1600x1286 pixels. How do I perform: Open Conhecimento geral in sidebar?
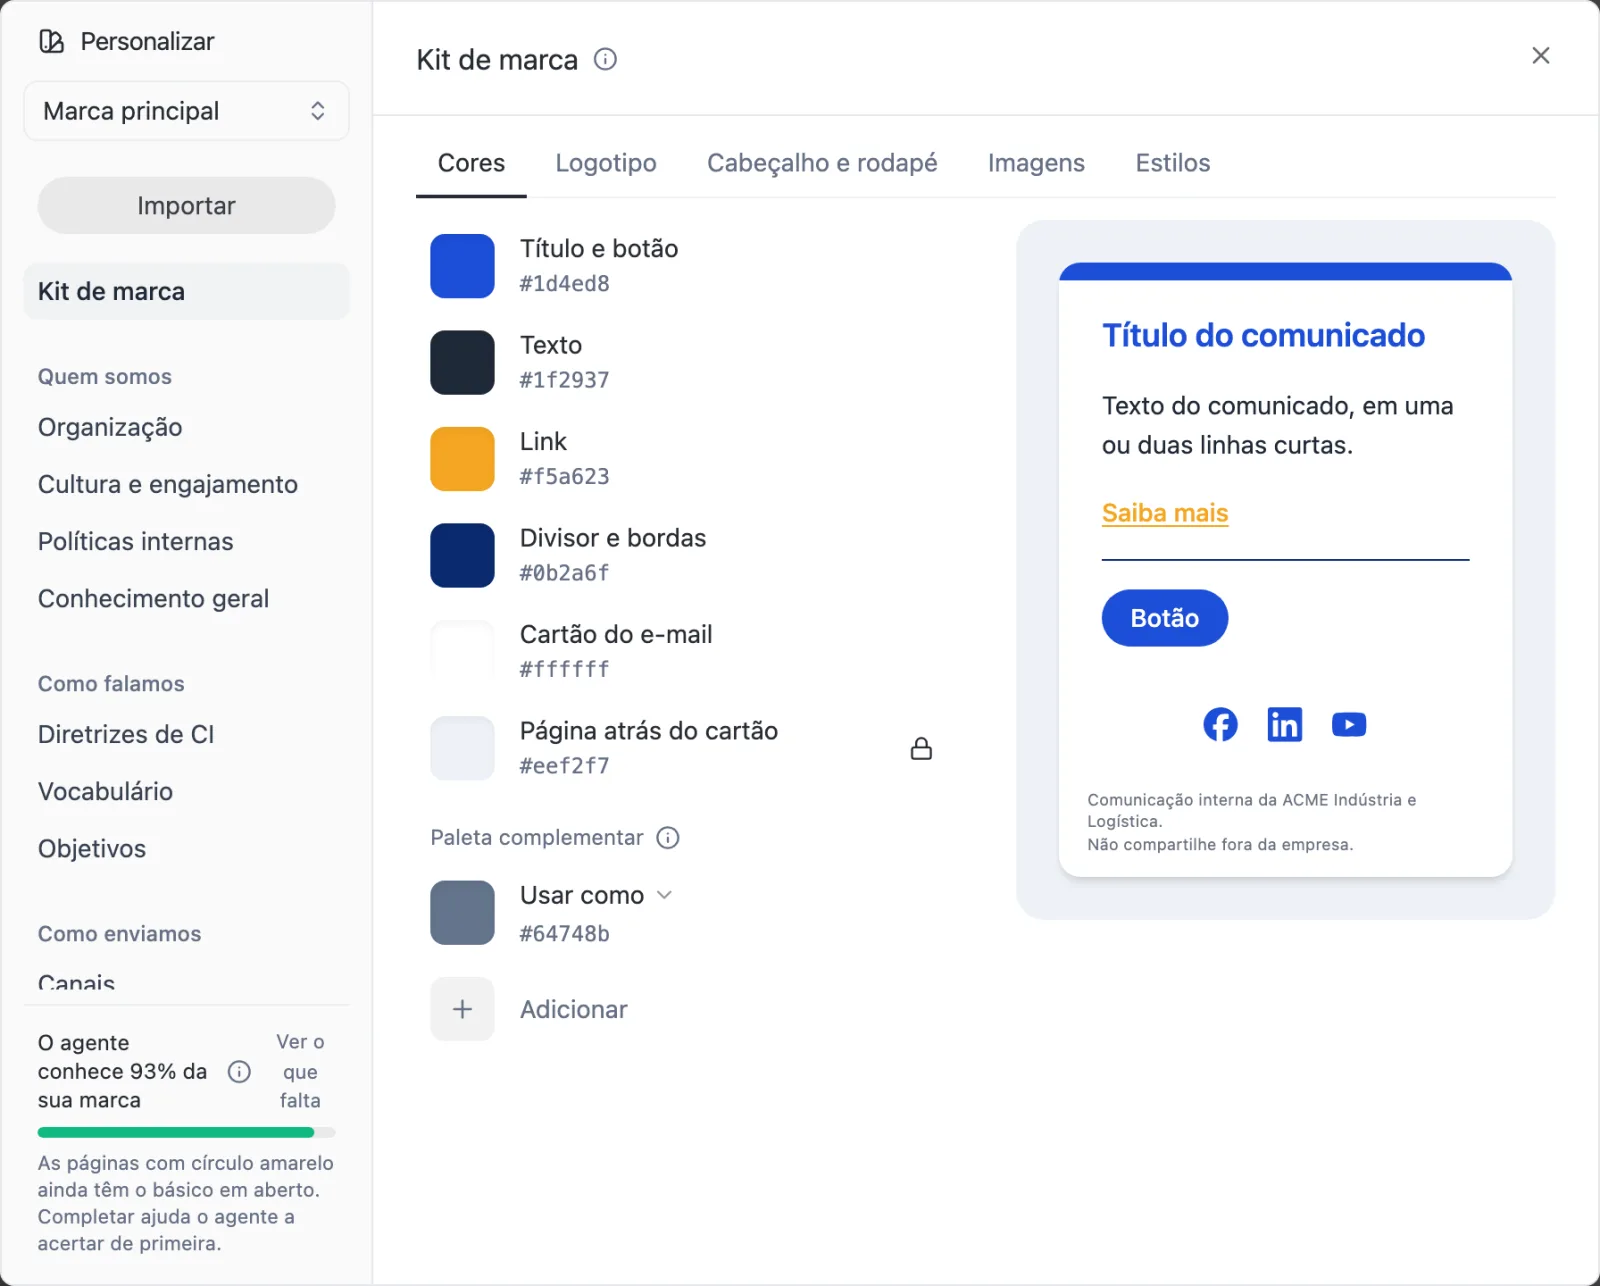pyautogui.click(x=153, y=598)
